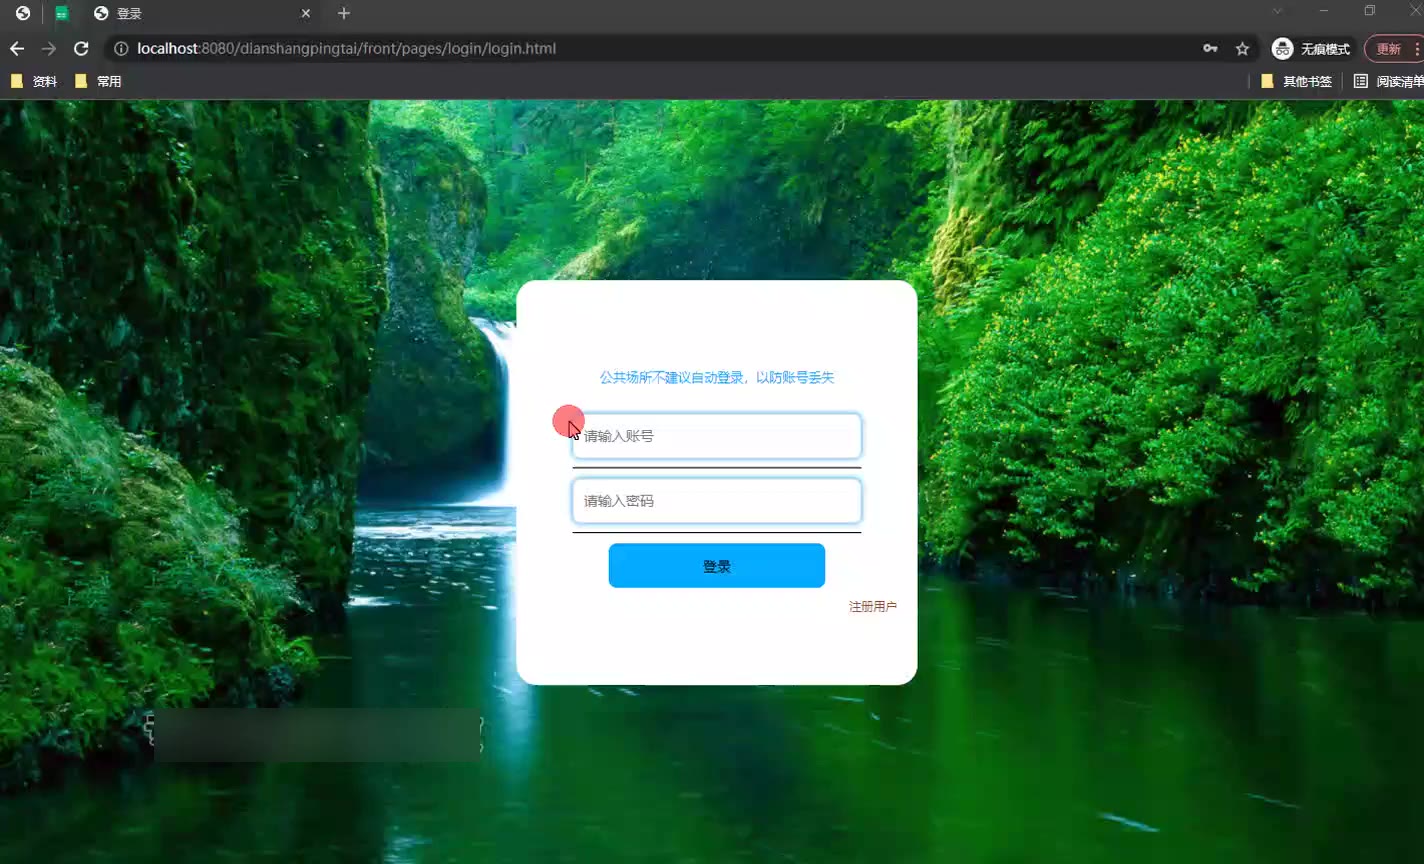Open the pinned green Sheets tab
Viewport: 1424px width, 864px height.
click(62, 14)
